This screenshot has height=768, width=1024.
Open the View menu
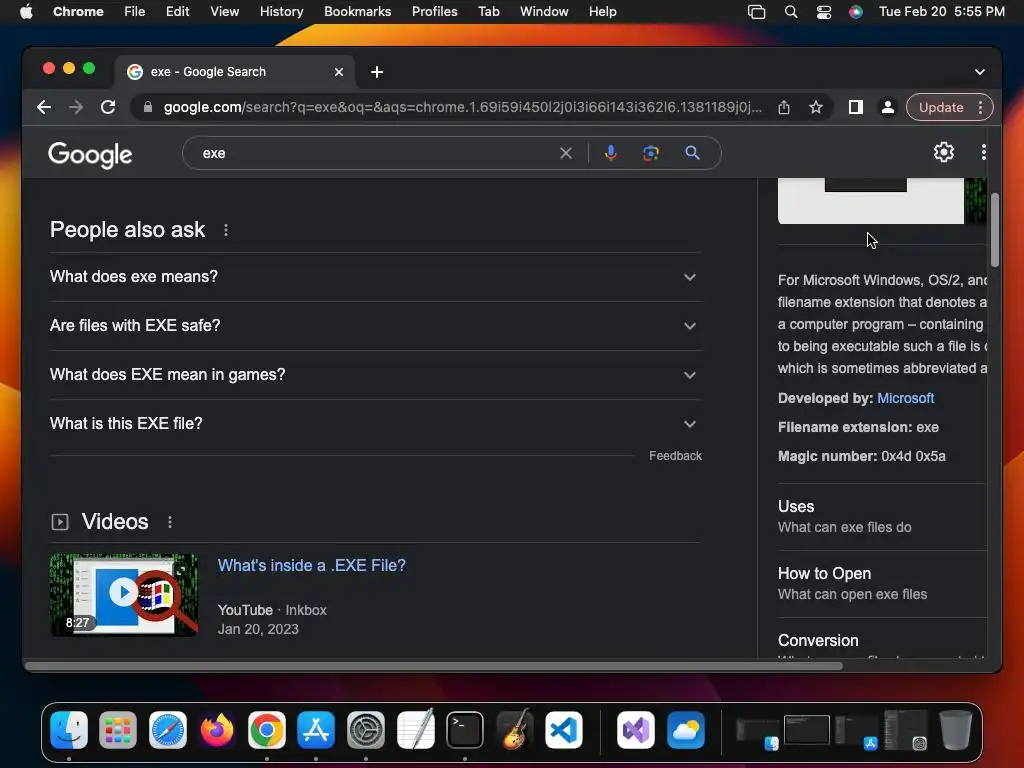click(224, 12)
